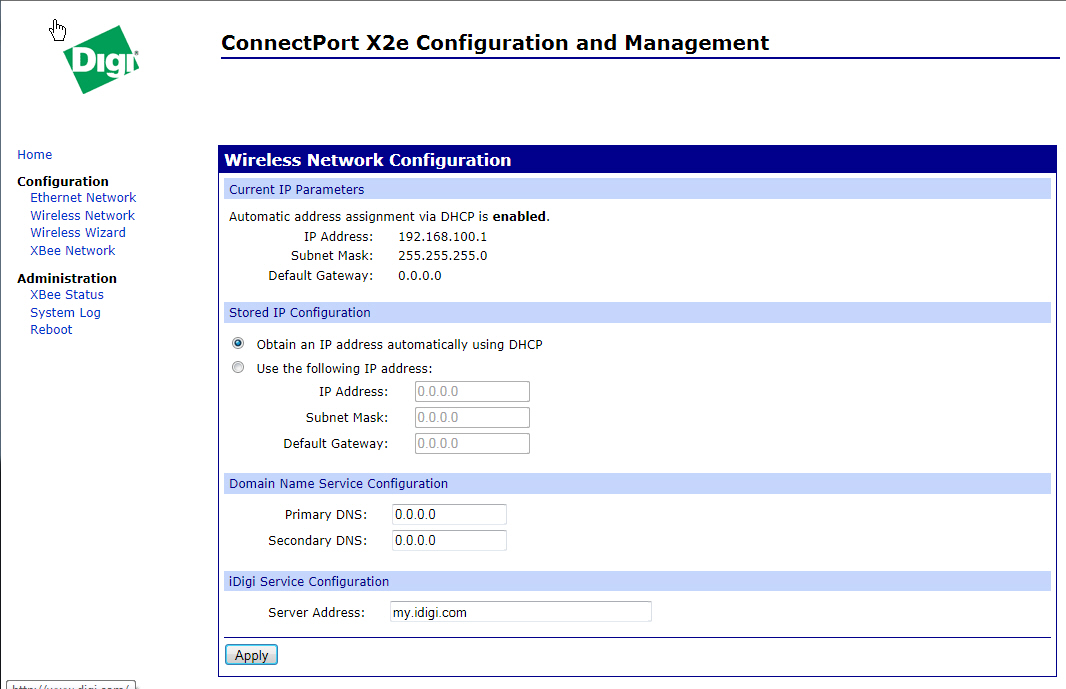This screenshot has height=689, width=1066.
Task: Select obtain IP automatically using DHCP
Action: (238, 344)
